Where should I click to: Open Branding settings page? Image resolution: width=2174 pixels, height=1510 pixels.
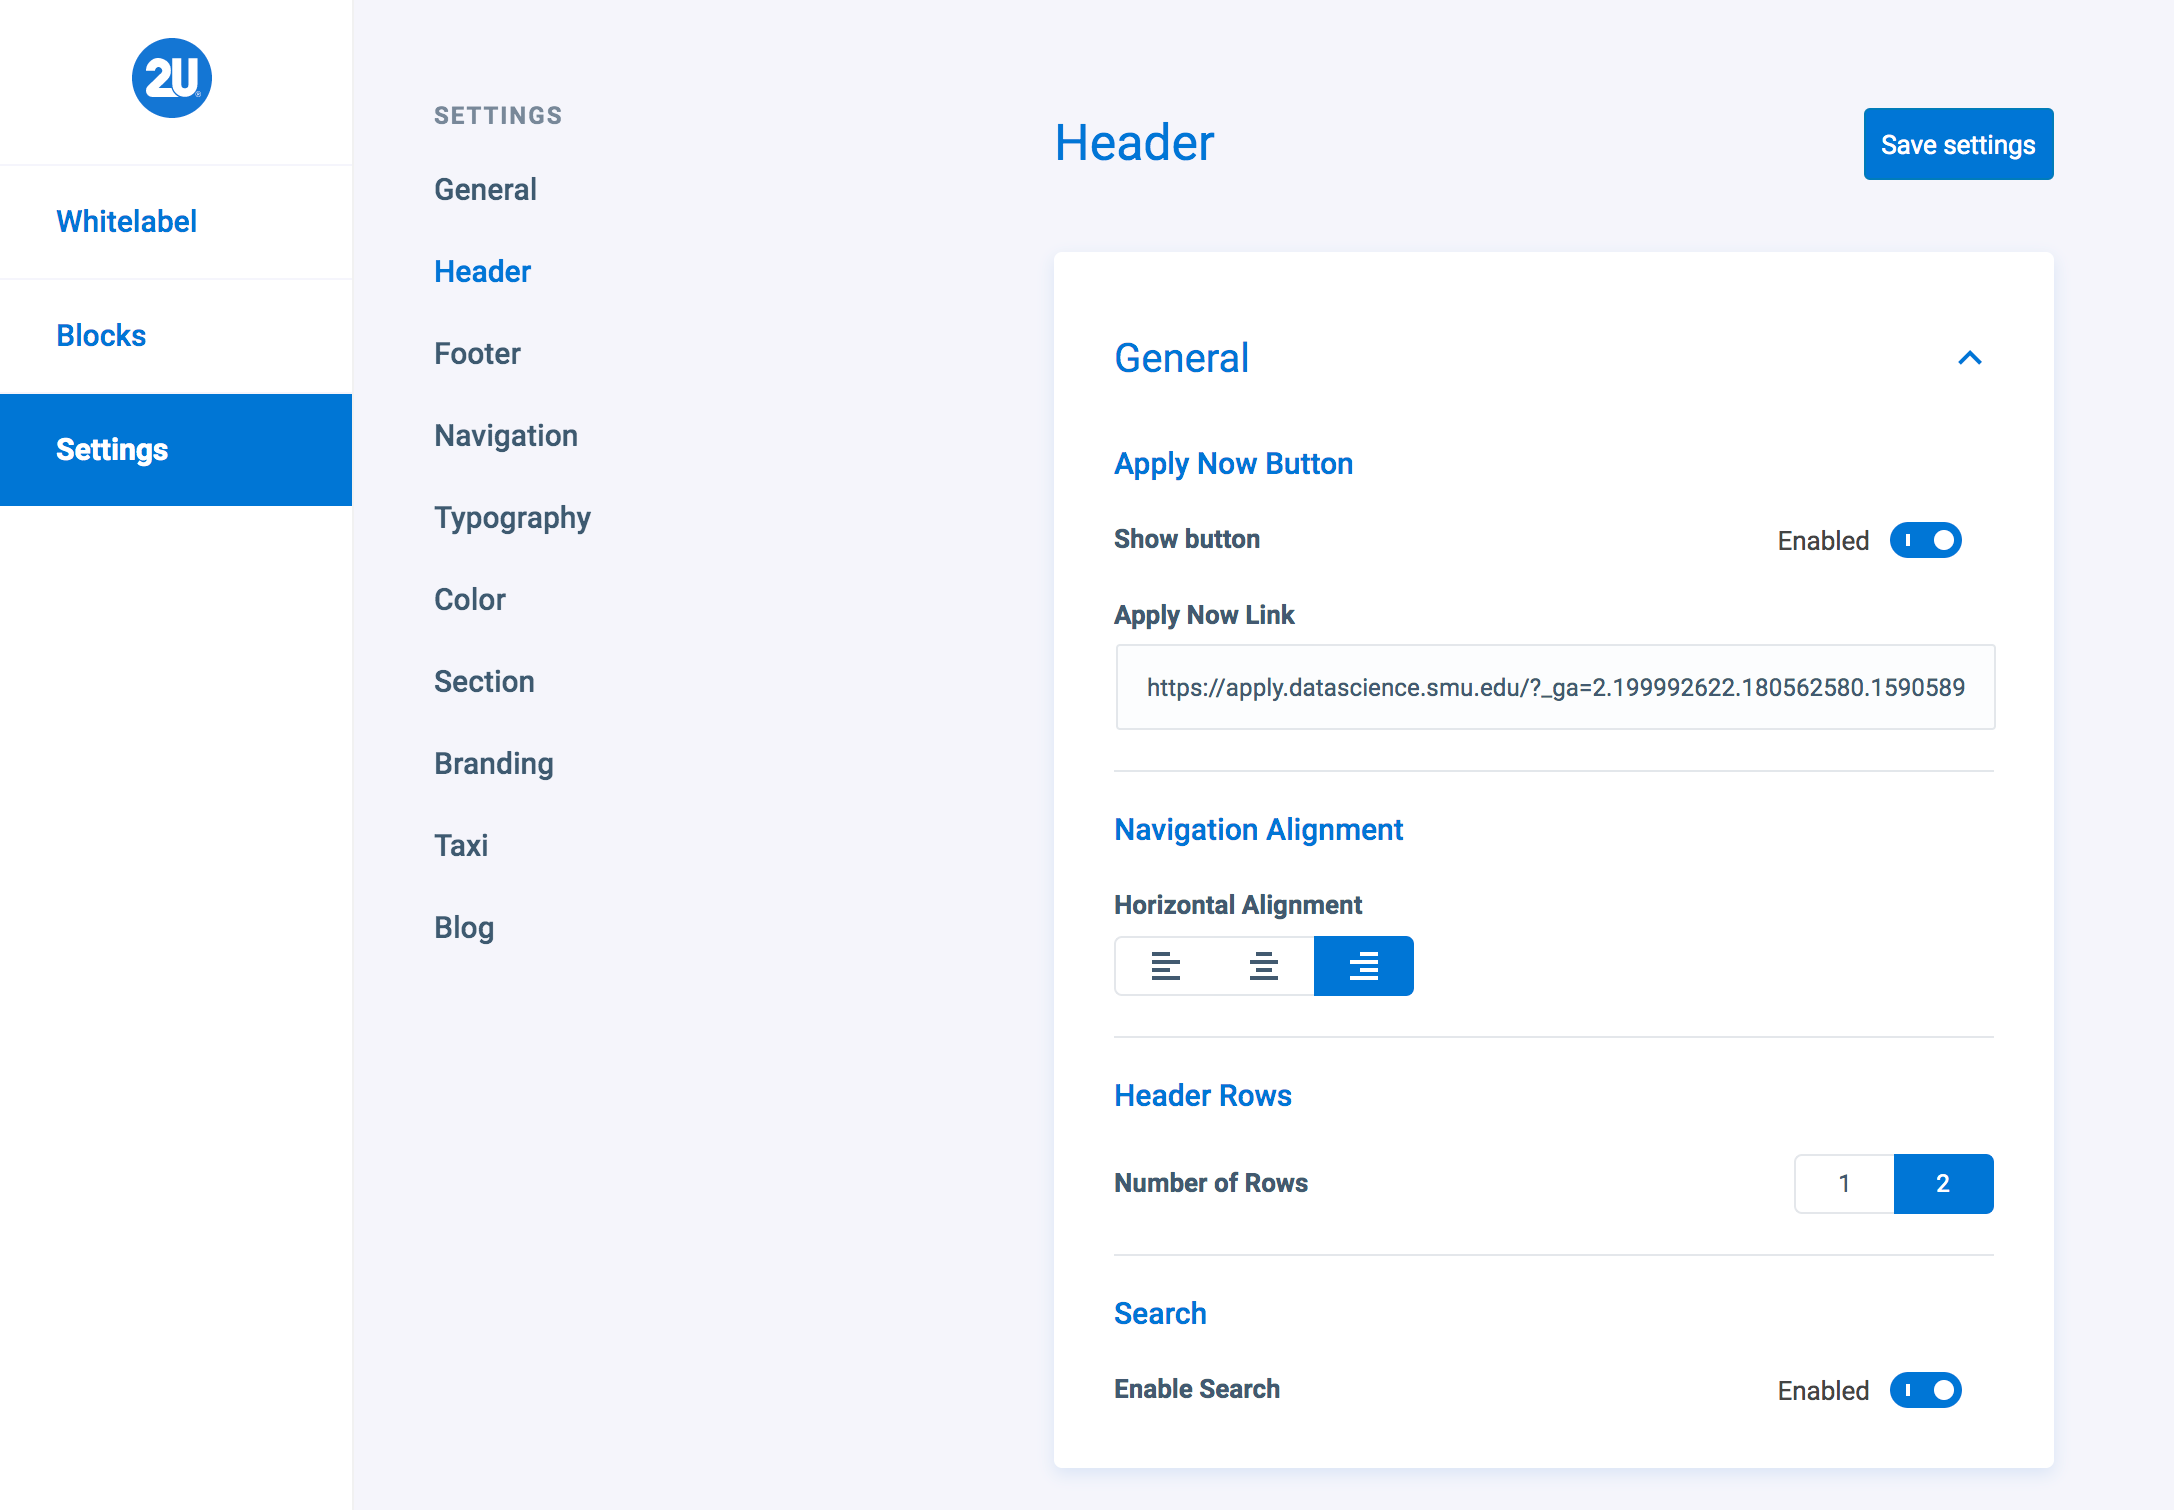pos(493,763)
